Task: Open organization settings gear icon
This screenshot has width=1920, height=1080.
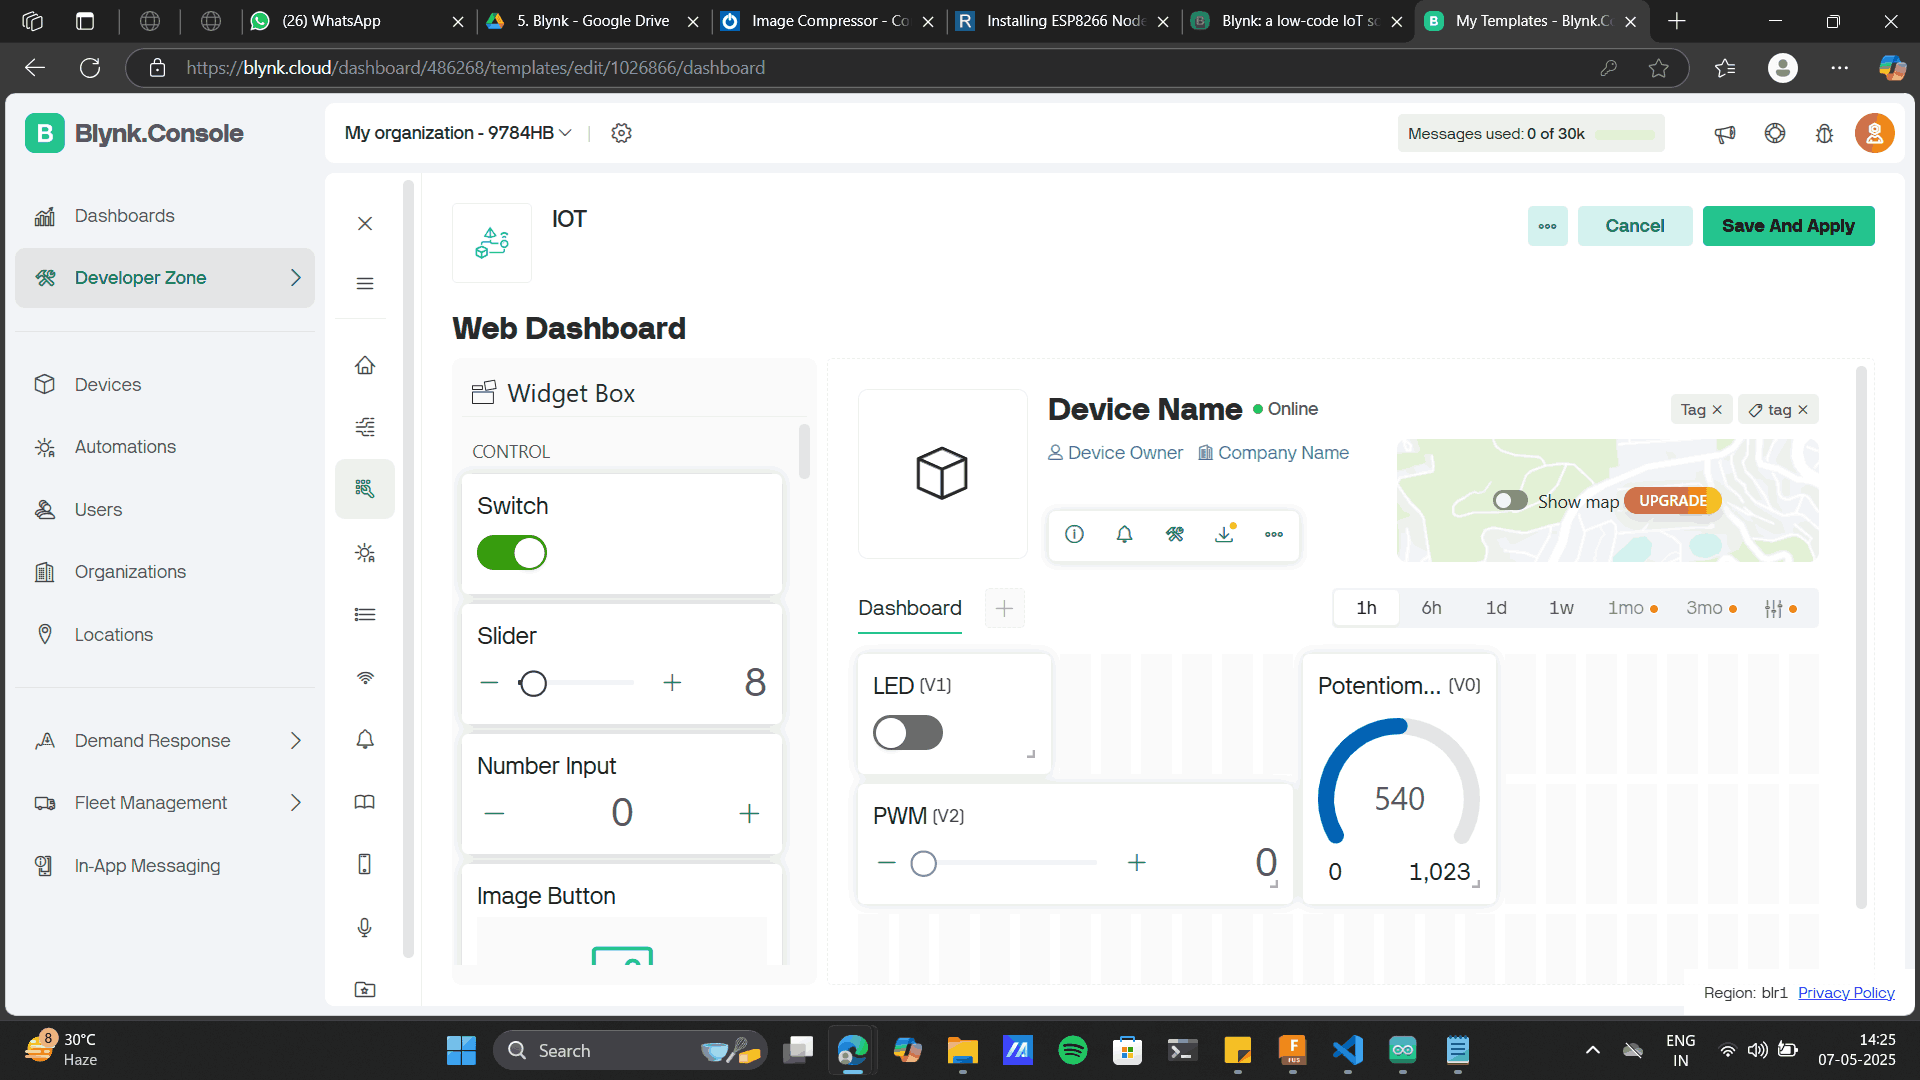Action: click(x=622, y=133)
